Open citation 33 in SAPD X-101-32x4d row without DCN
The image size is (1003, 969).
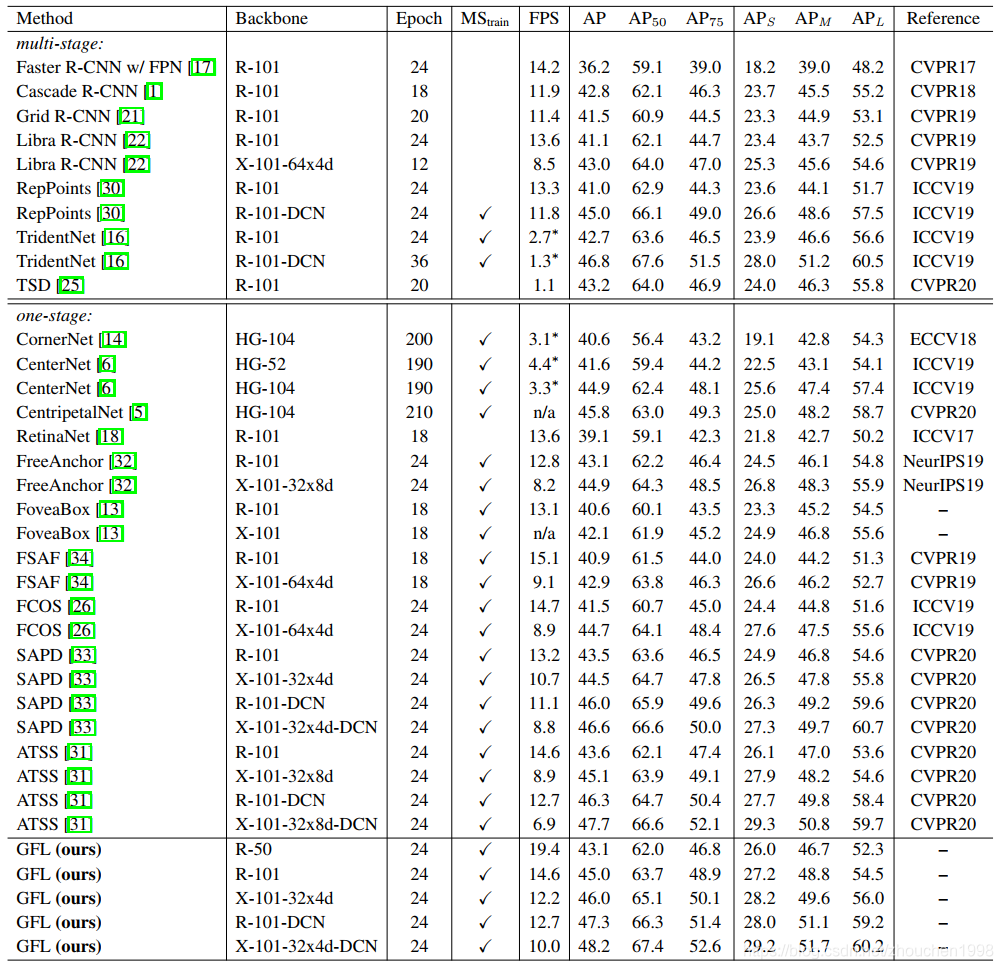(83, 679)
